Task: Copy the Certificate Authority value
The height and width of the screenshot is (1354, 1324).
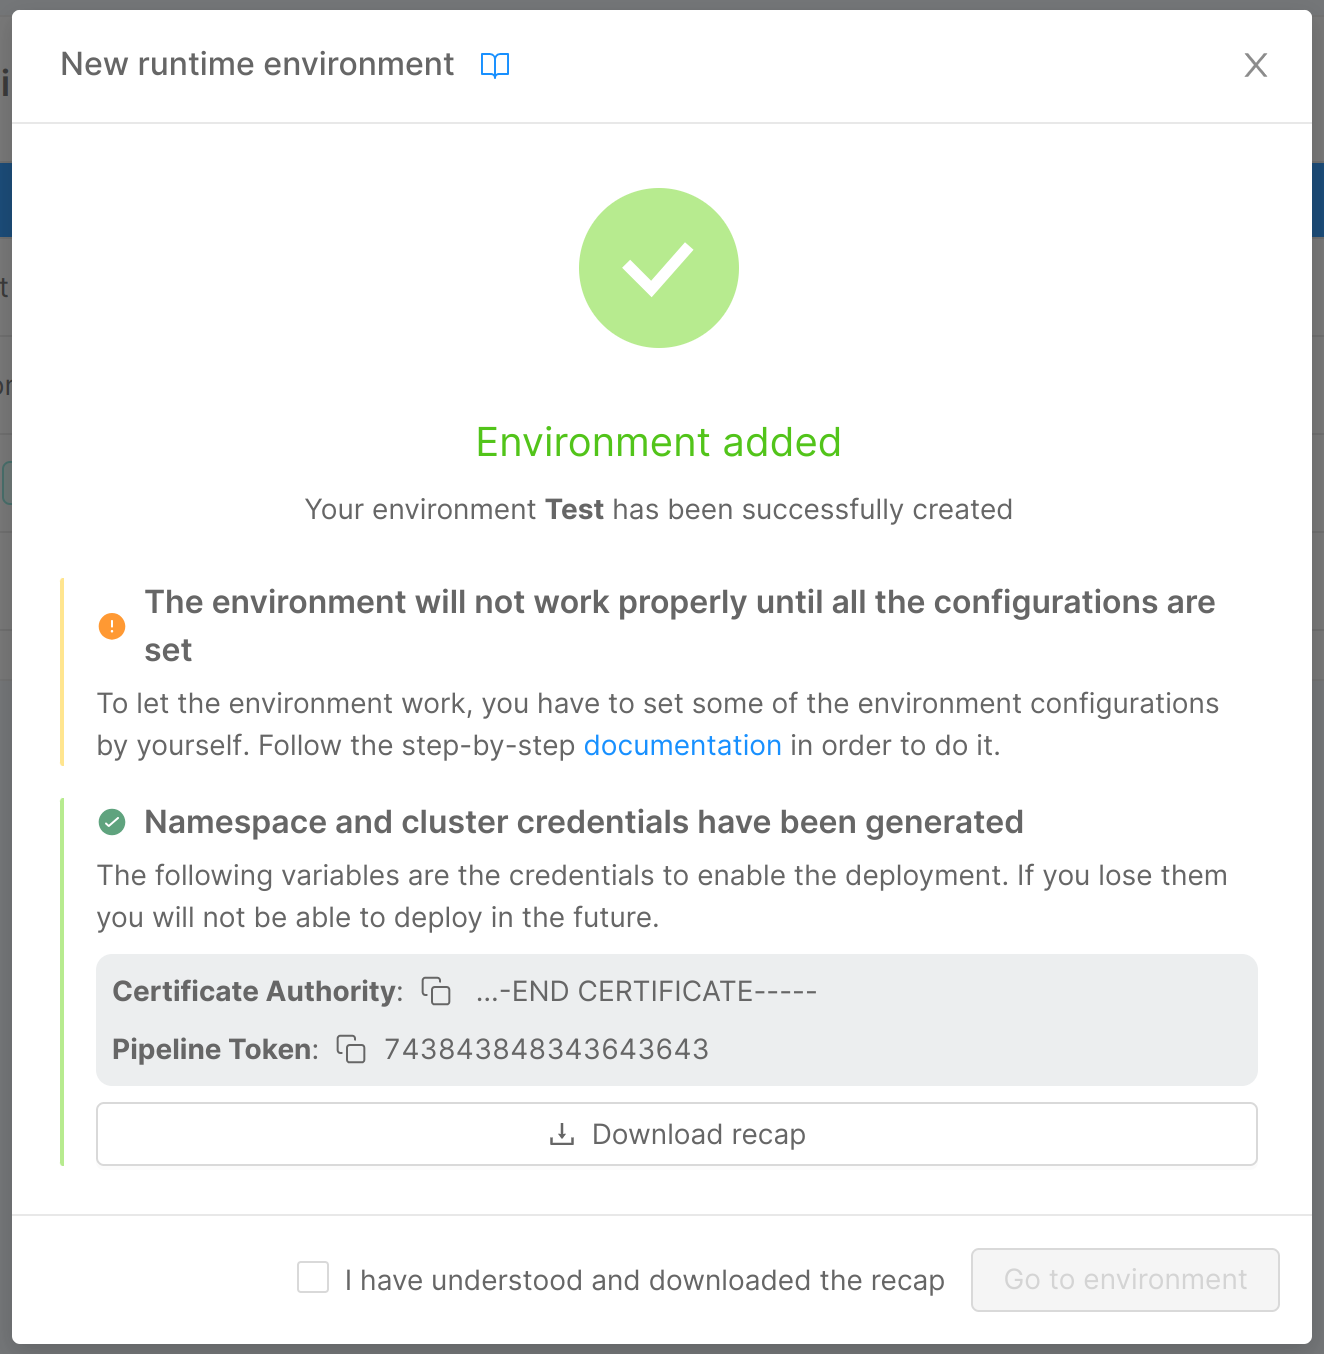Action: point(435,991)
